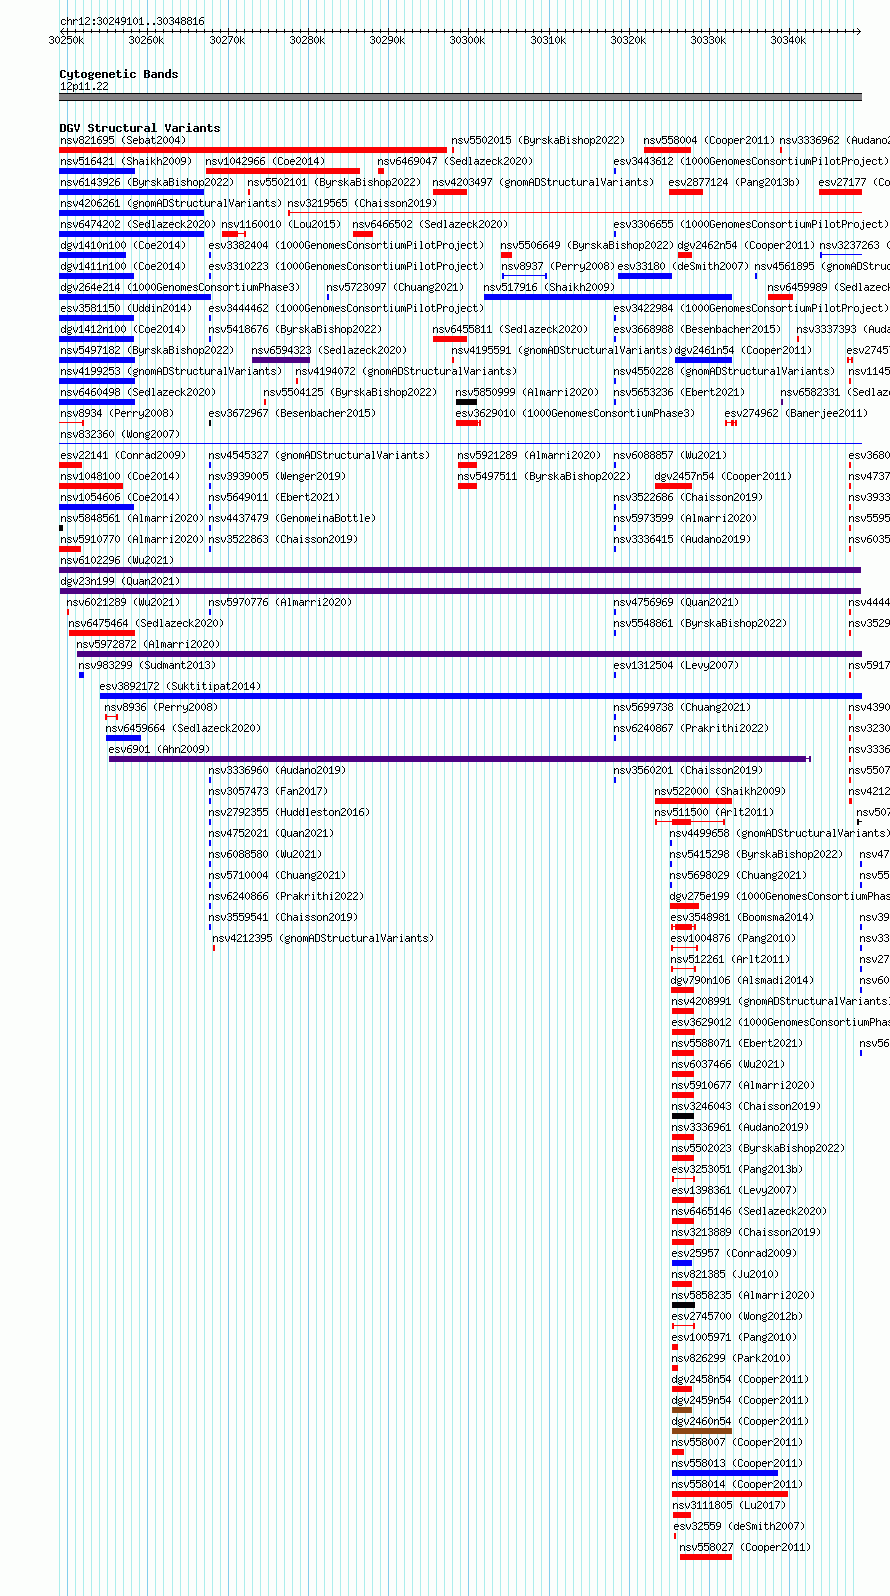The height and width of the screenshot is (1596, 890).
Task: Open the esv22141 (Conrad2009) variant
Action: pos(122,455)
